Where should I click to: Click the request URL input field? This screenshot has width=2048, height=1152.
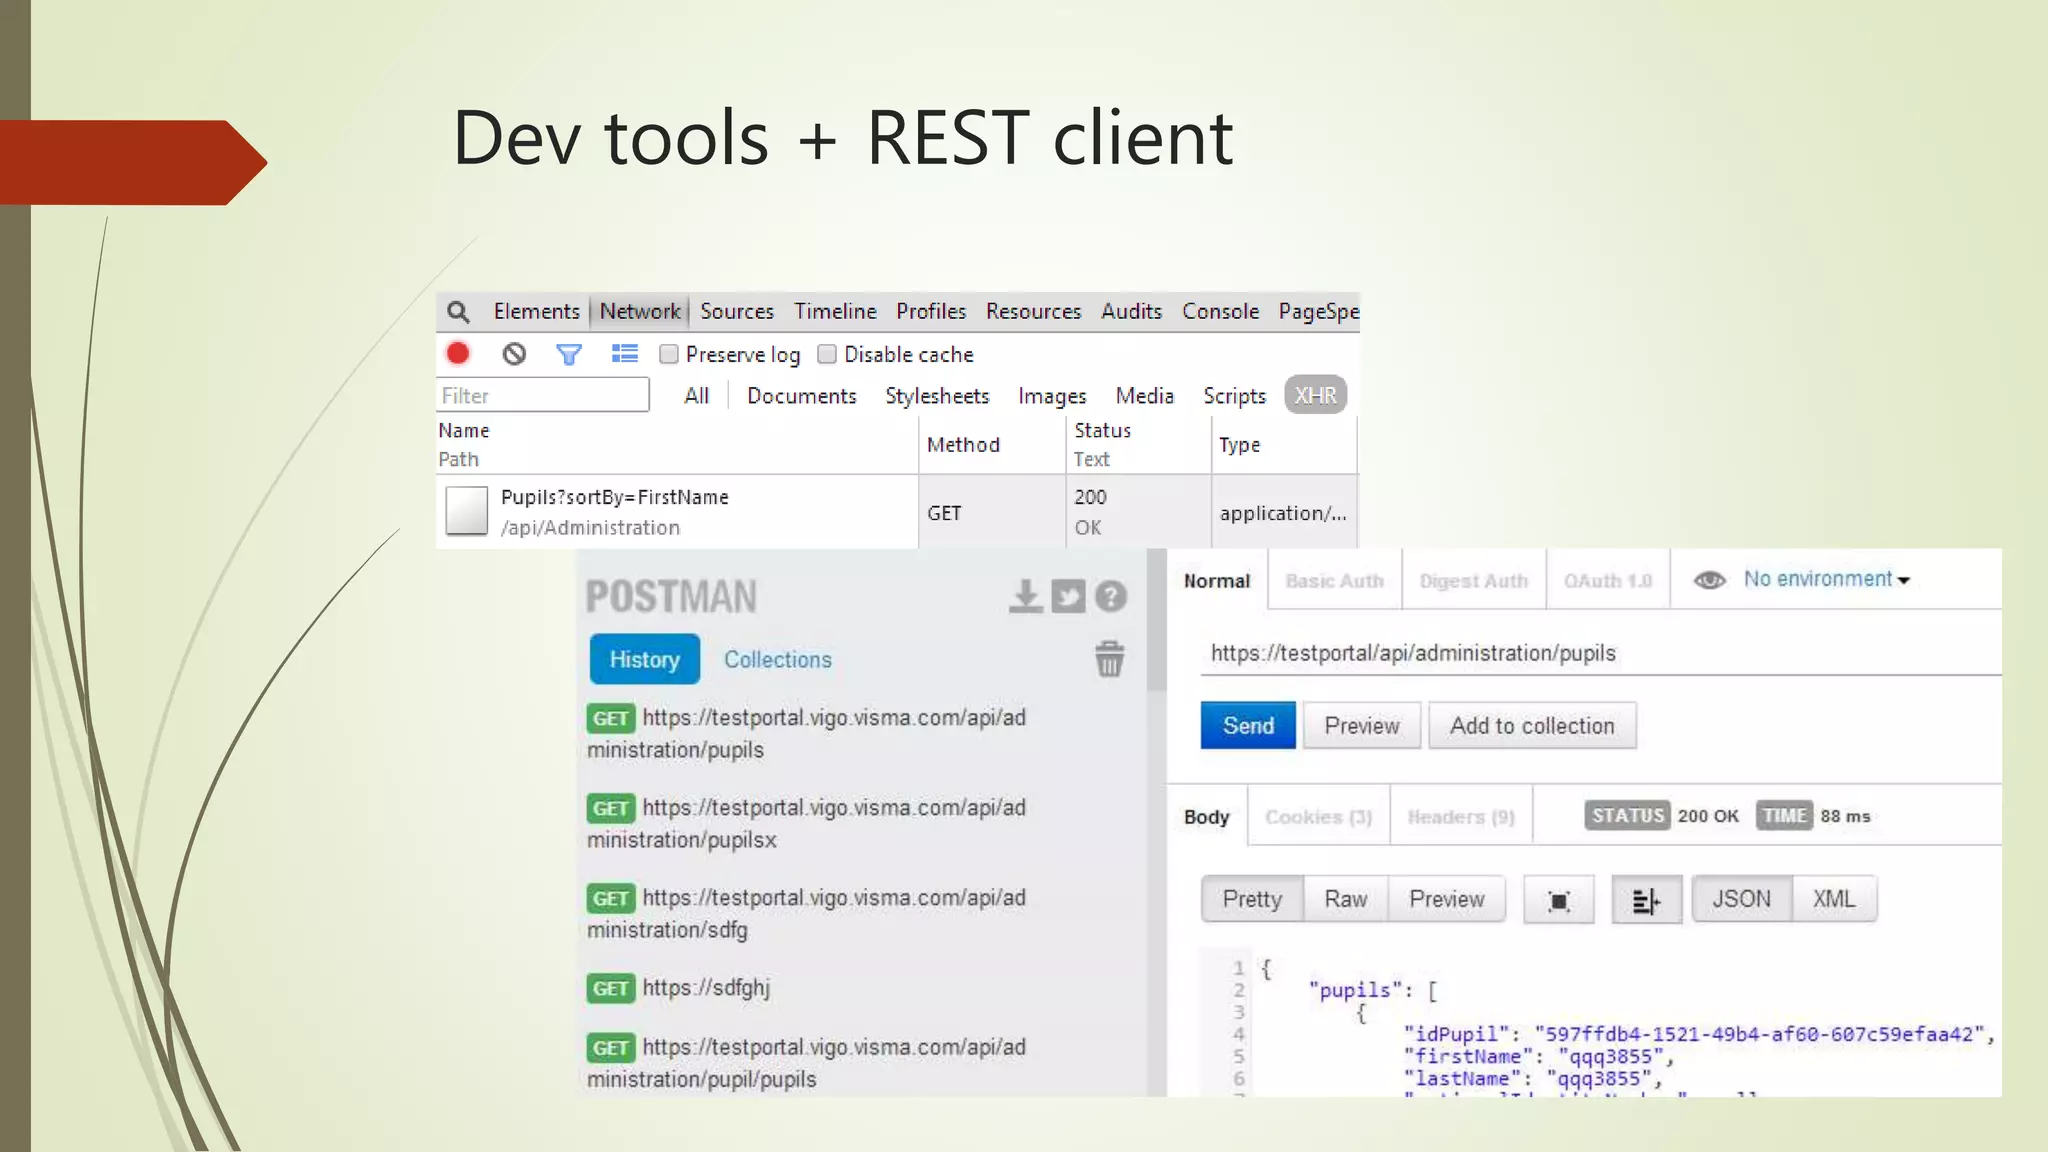(x=1600, y=653)
